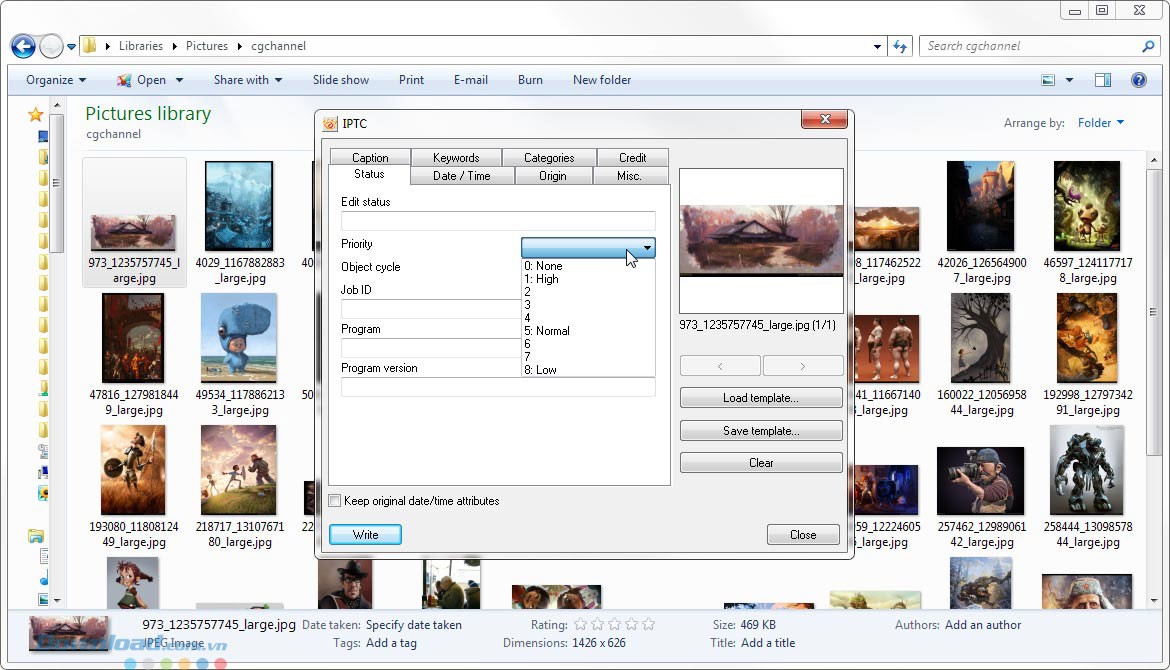Open the Priority dropdown arrow
This screenshot has height=670, width=1170.
click(647, 247)
